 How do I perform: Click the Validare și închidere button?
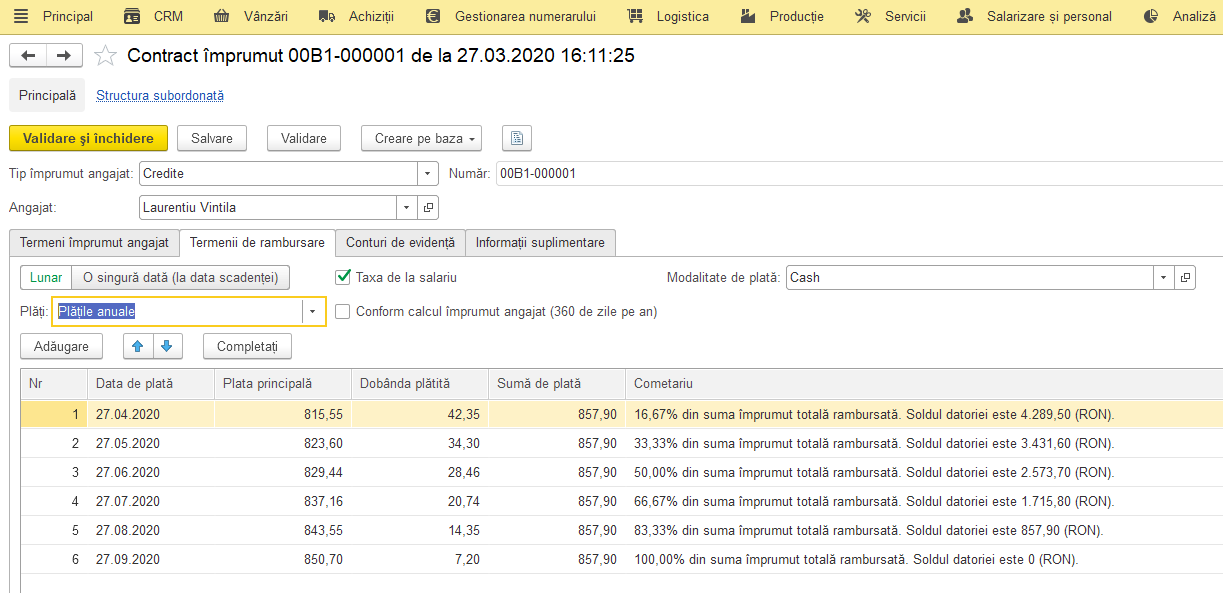88,138
